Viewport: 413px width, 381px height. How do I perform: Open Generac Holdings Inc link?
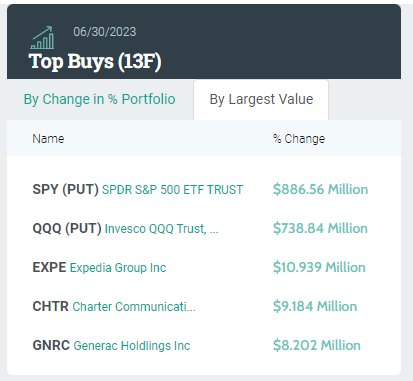click(x=132, y=346)
